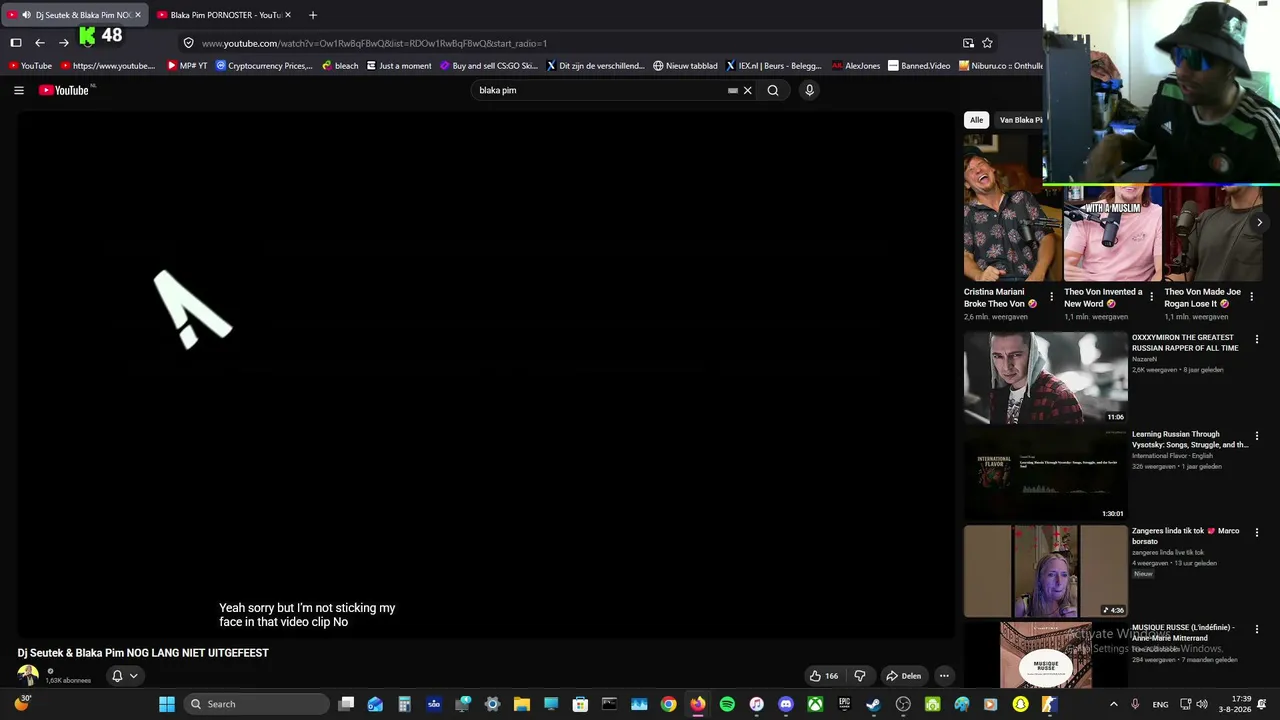Open Learning Russian Through Vysotsky video title

pyautogui.click(x=1190, y=440)
